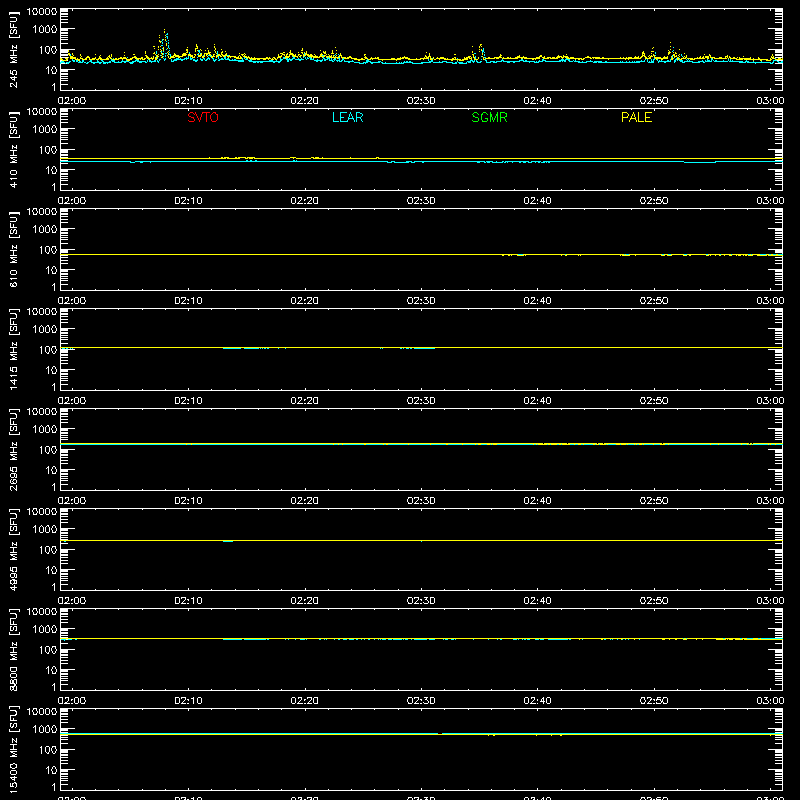Click 03:00 tick label under the 245 MHz plot
This screenshot has width=800, height=800.
click(770, 101)
